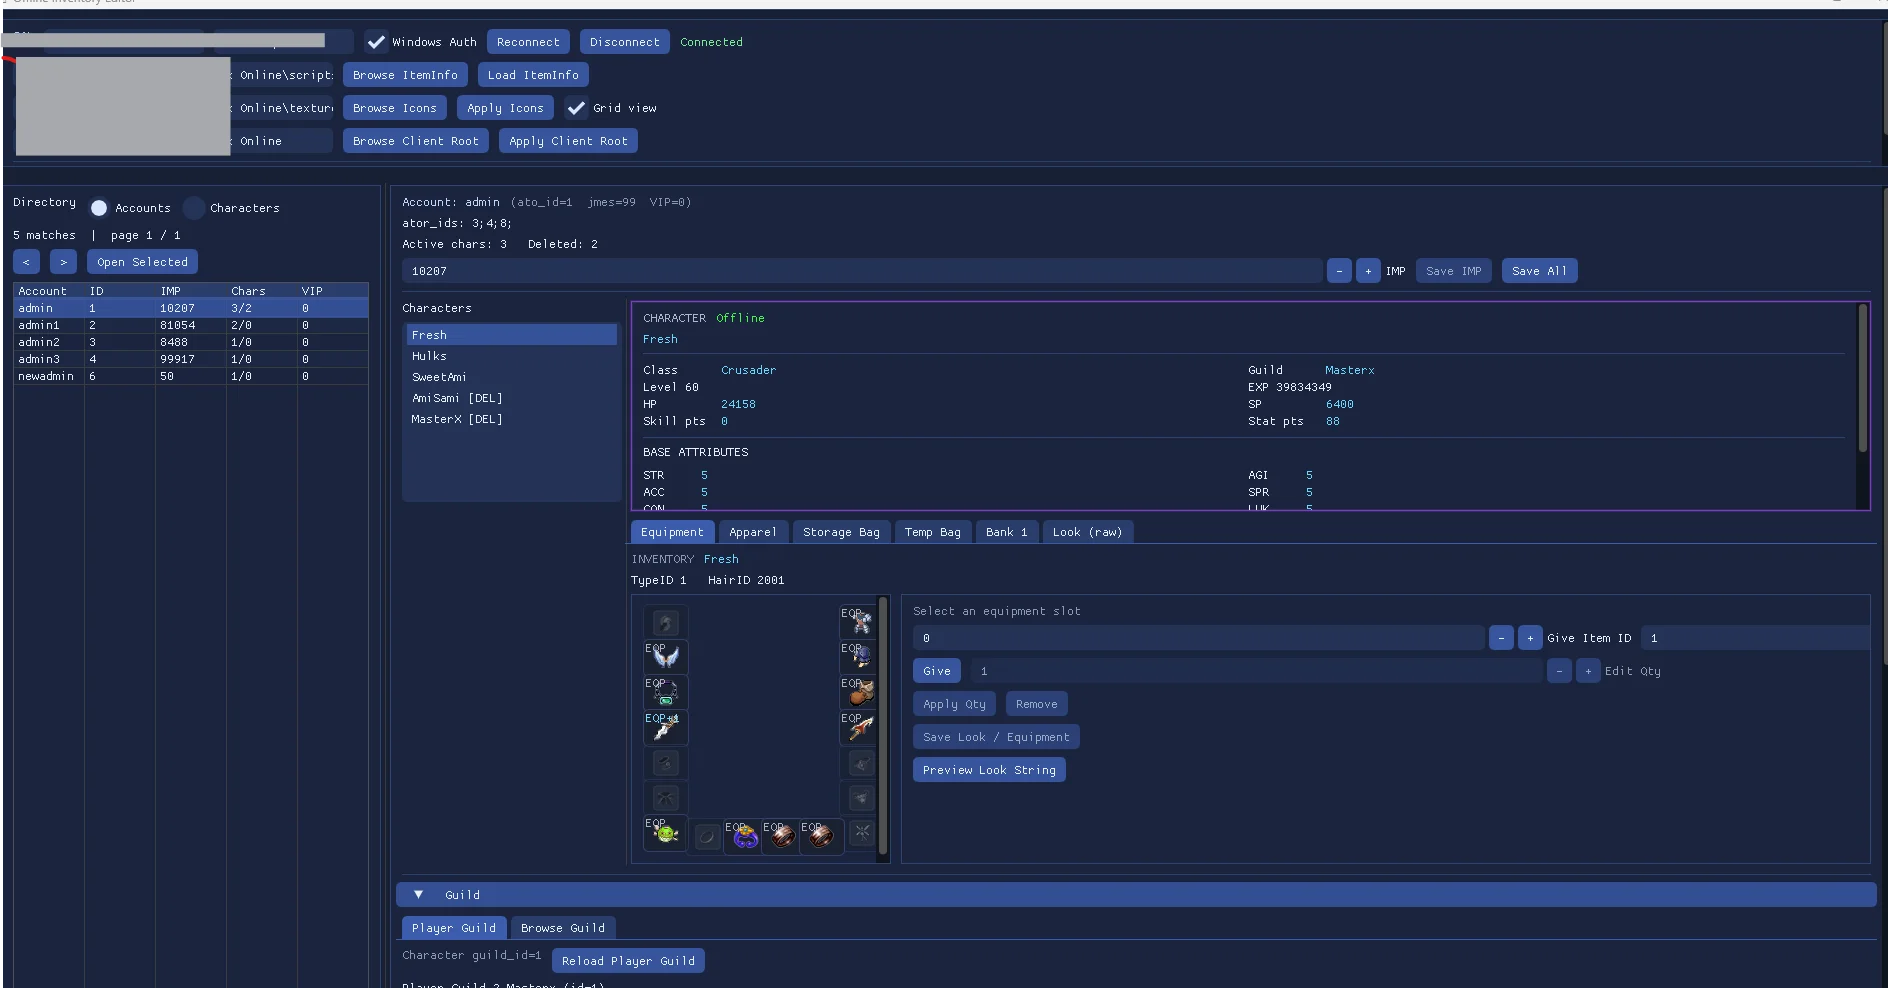This screenshot has width=1888, height=988.
Task: Select the equipped red-handled spear item
Action: pyautogui.click(x=859, y=727)
